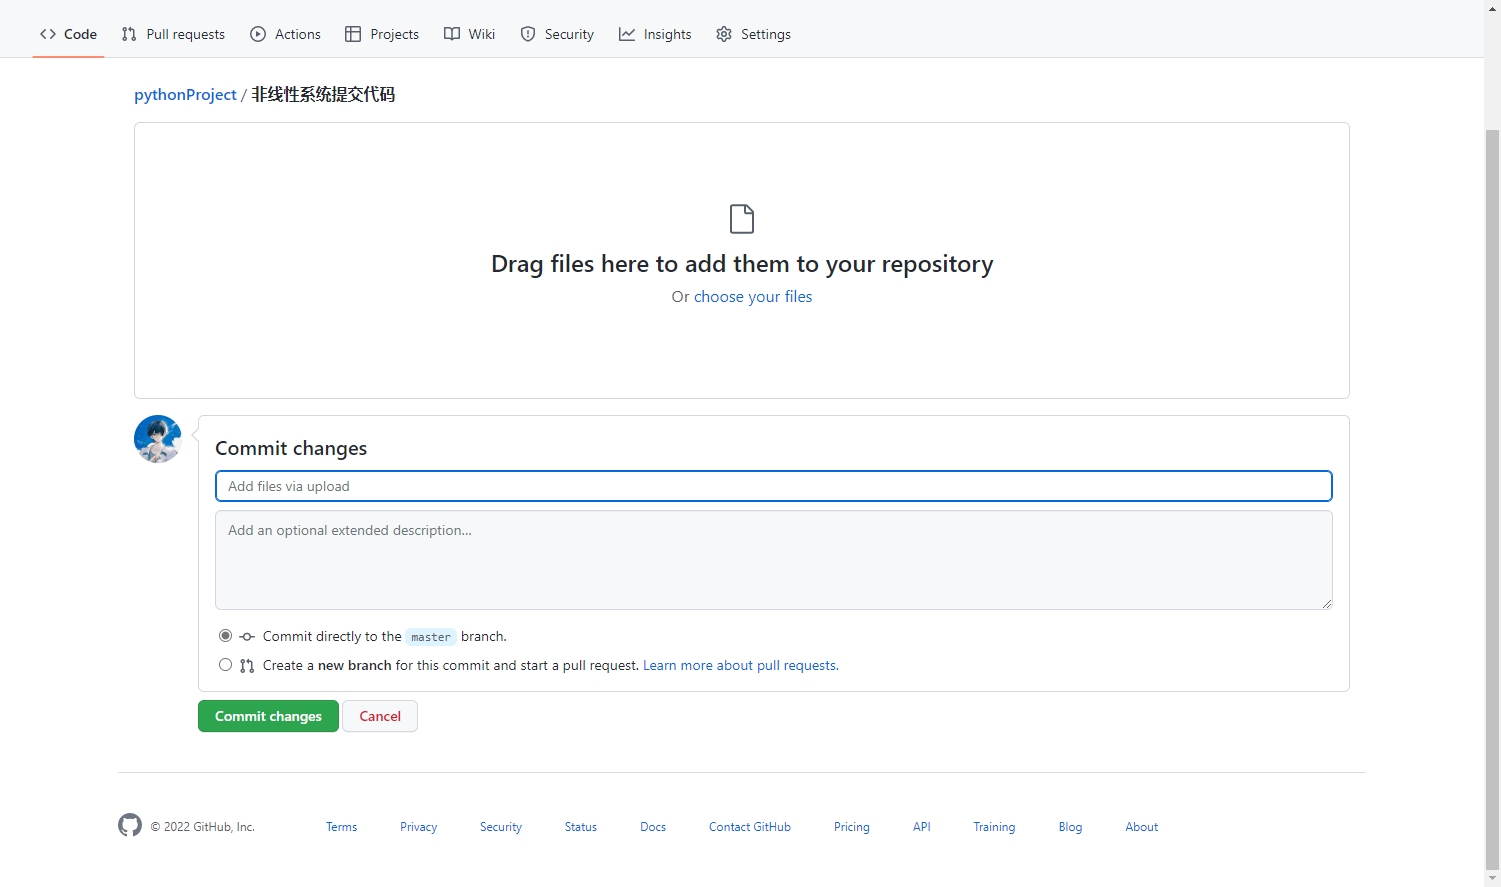Viewport: 1501px width, 887px height.
Task: Open the Pricing footer link
Action: click(x=852, y=827)
